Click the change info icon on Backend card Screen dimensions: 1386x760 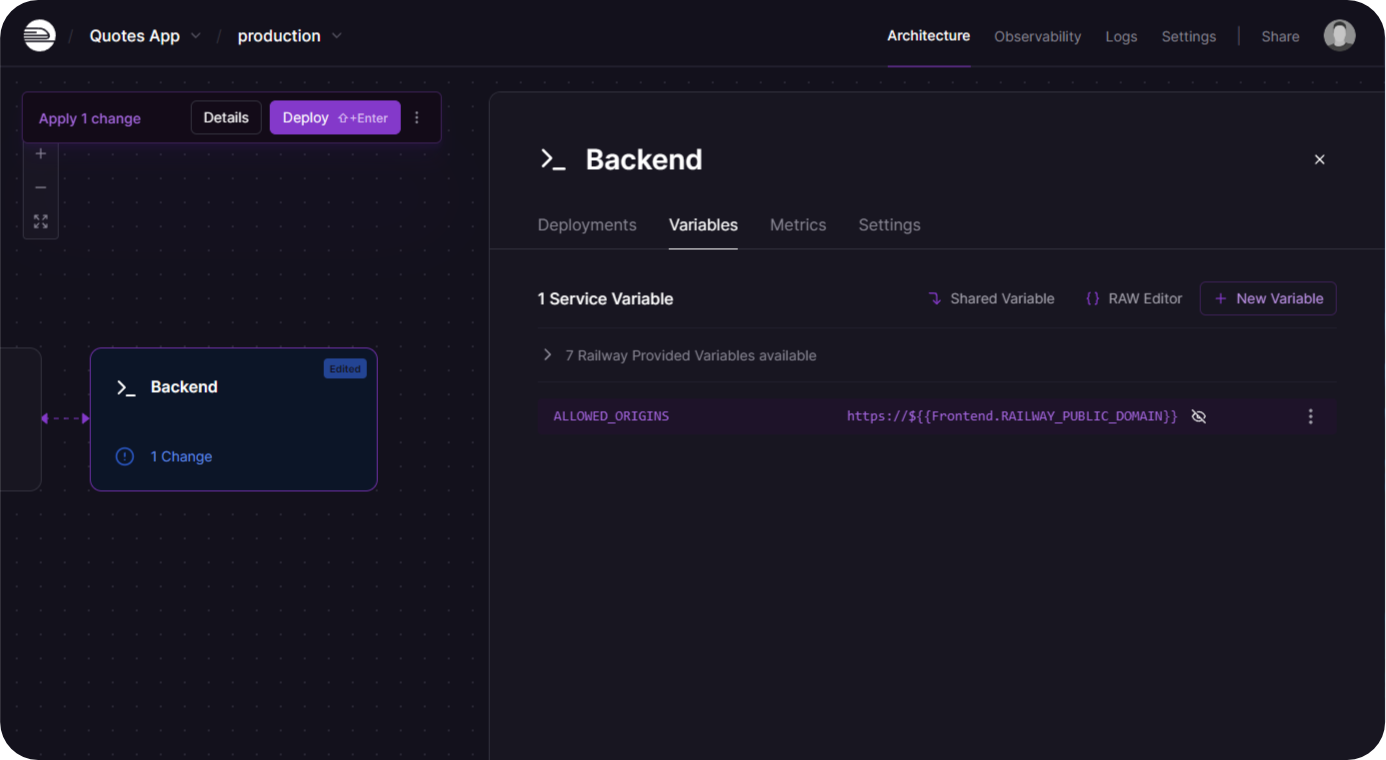click(x=125, y=457)
